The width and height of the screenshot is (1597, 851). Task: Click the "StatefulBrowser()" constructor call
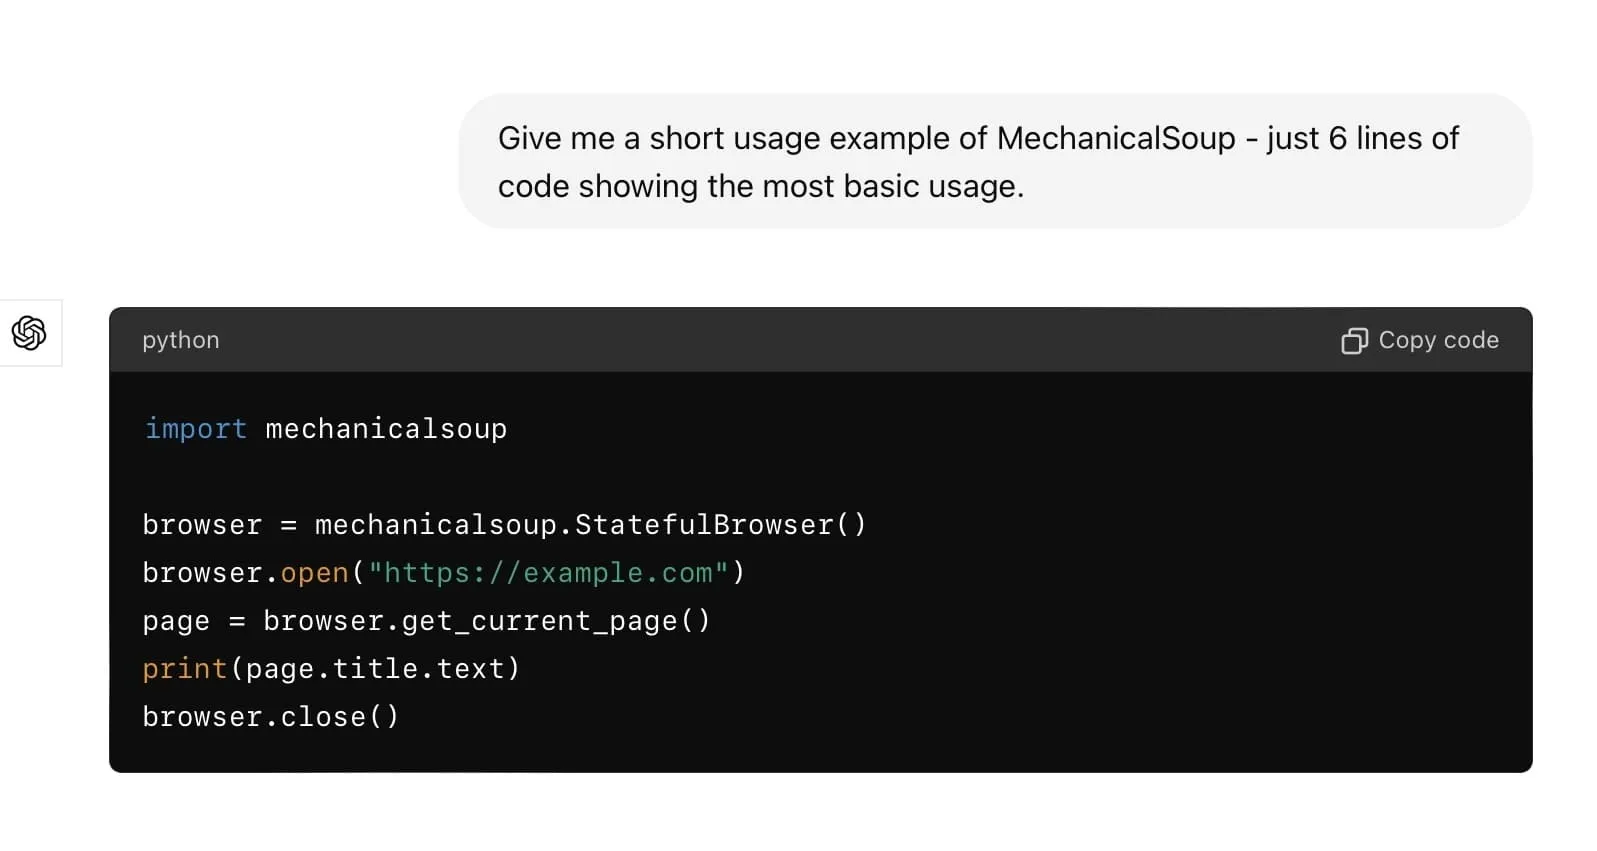pos(720,525)
